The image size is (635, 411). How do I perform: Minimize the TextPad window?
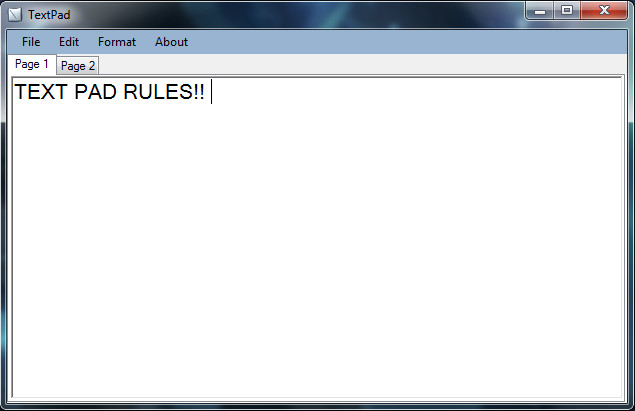click(539, 11)
